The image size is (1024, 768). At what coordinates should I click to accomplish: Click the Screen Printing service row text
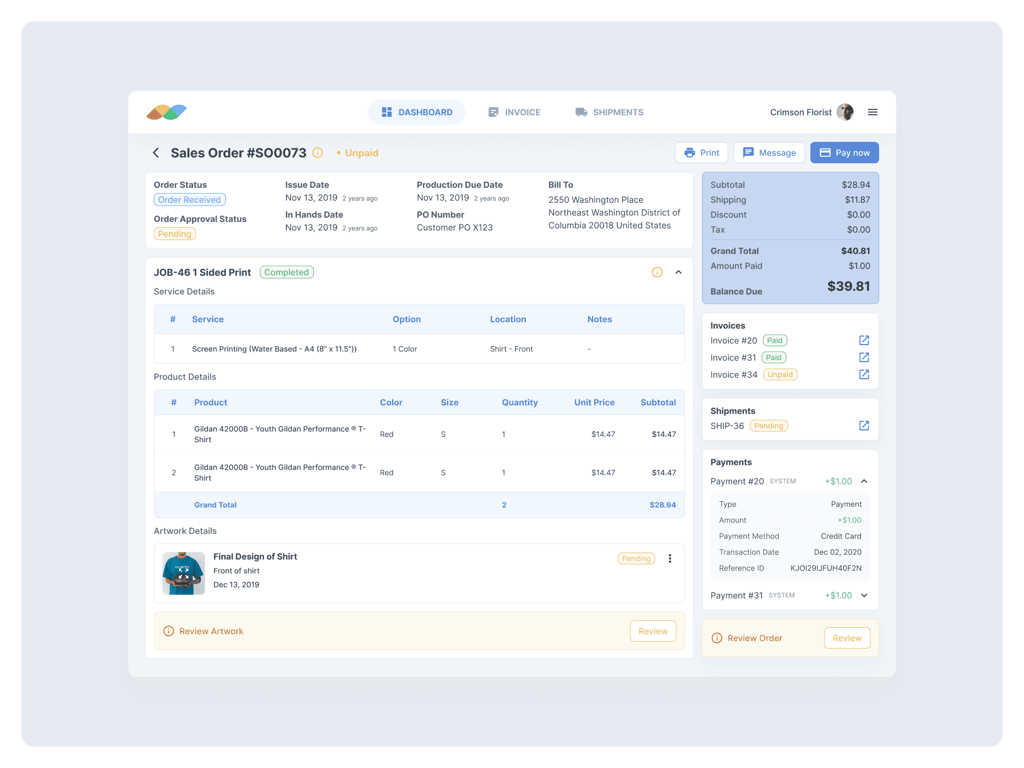click(274, 349)
